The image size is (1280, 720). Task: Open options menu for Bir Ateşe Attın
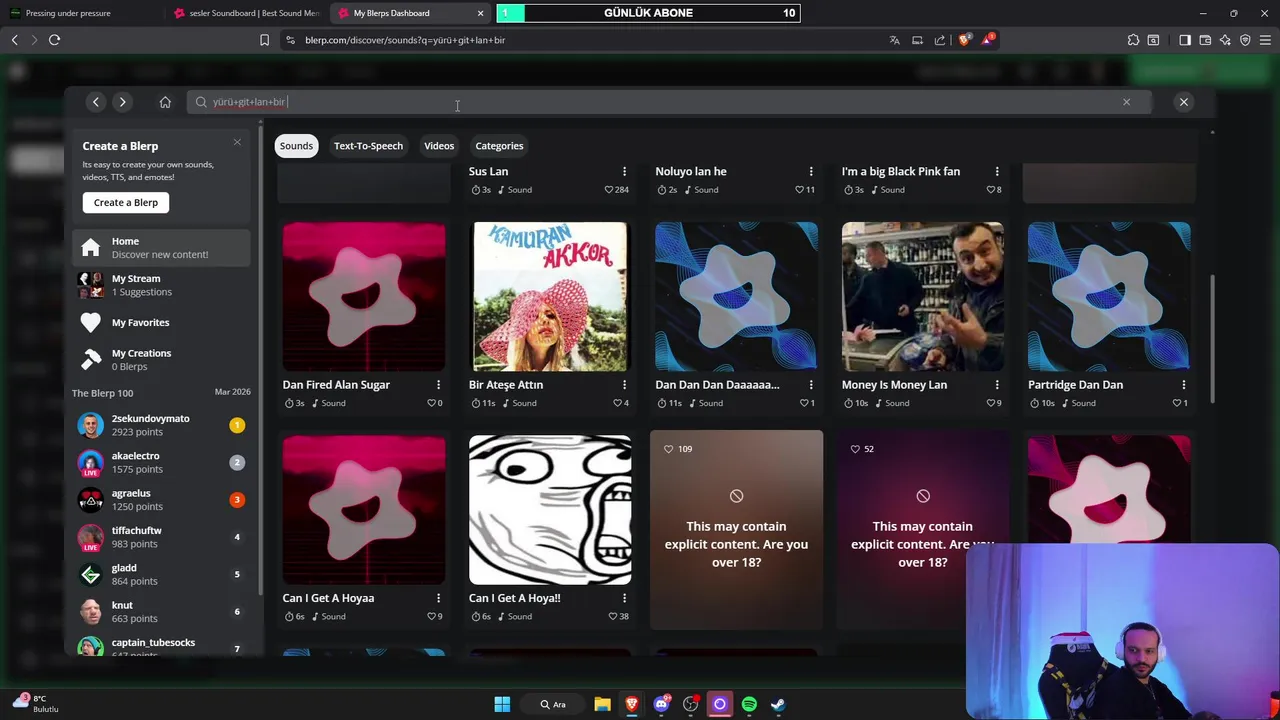[624, 384]
